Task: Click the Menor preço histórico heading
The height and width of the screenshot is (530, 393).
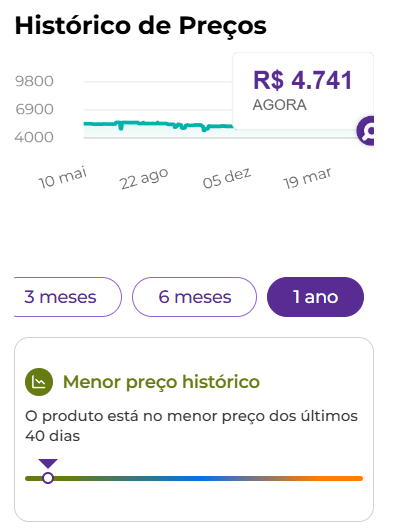Action: click(161, 382)
